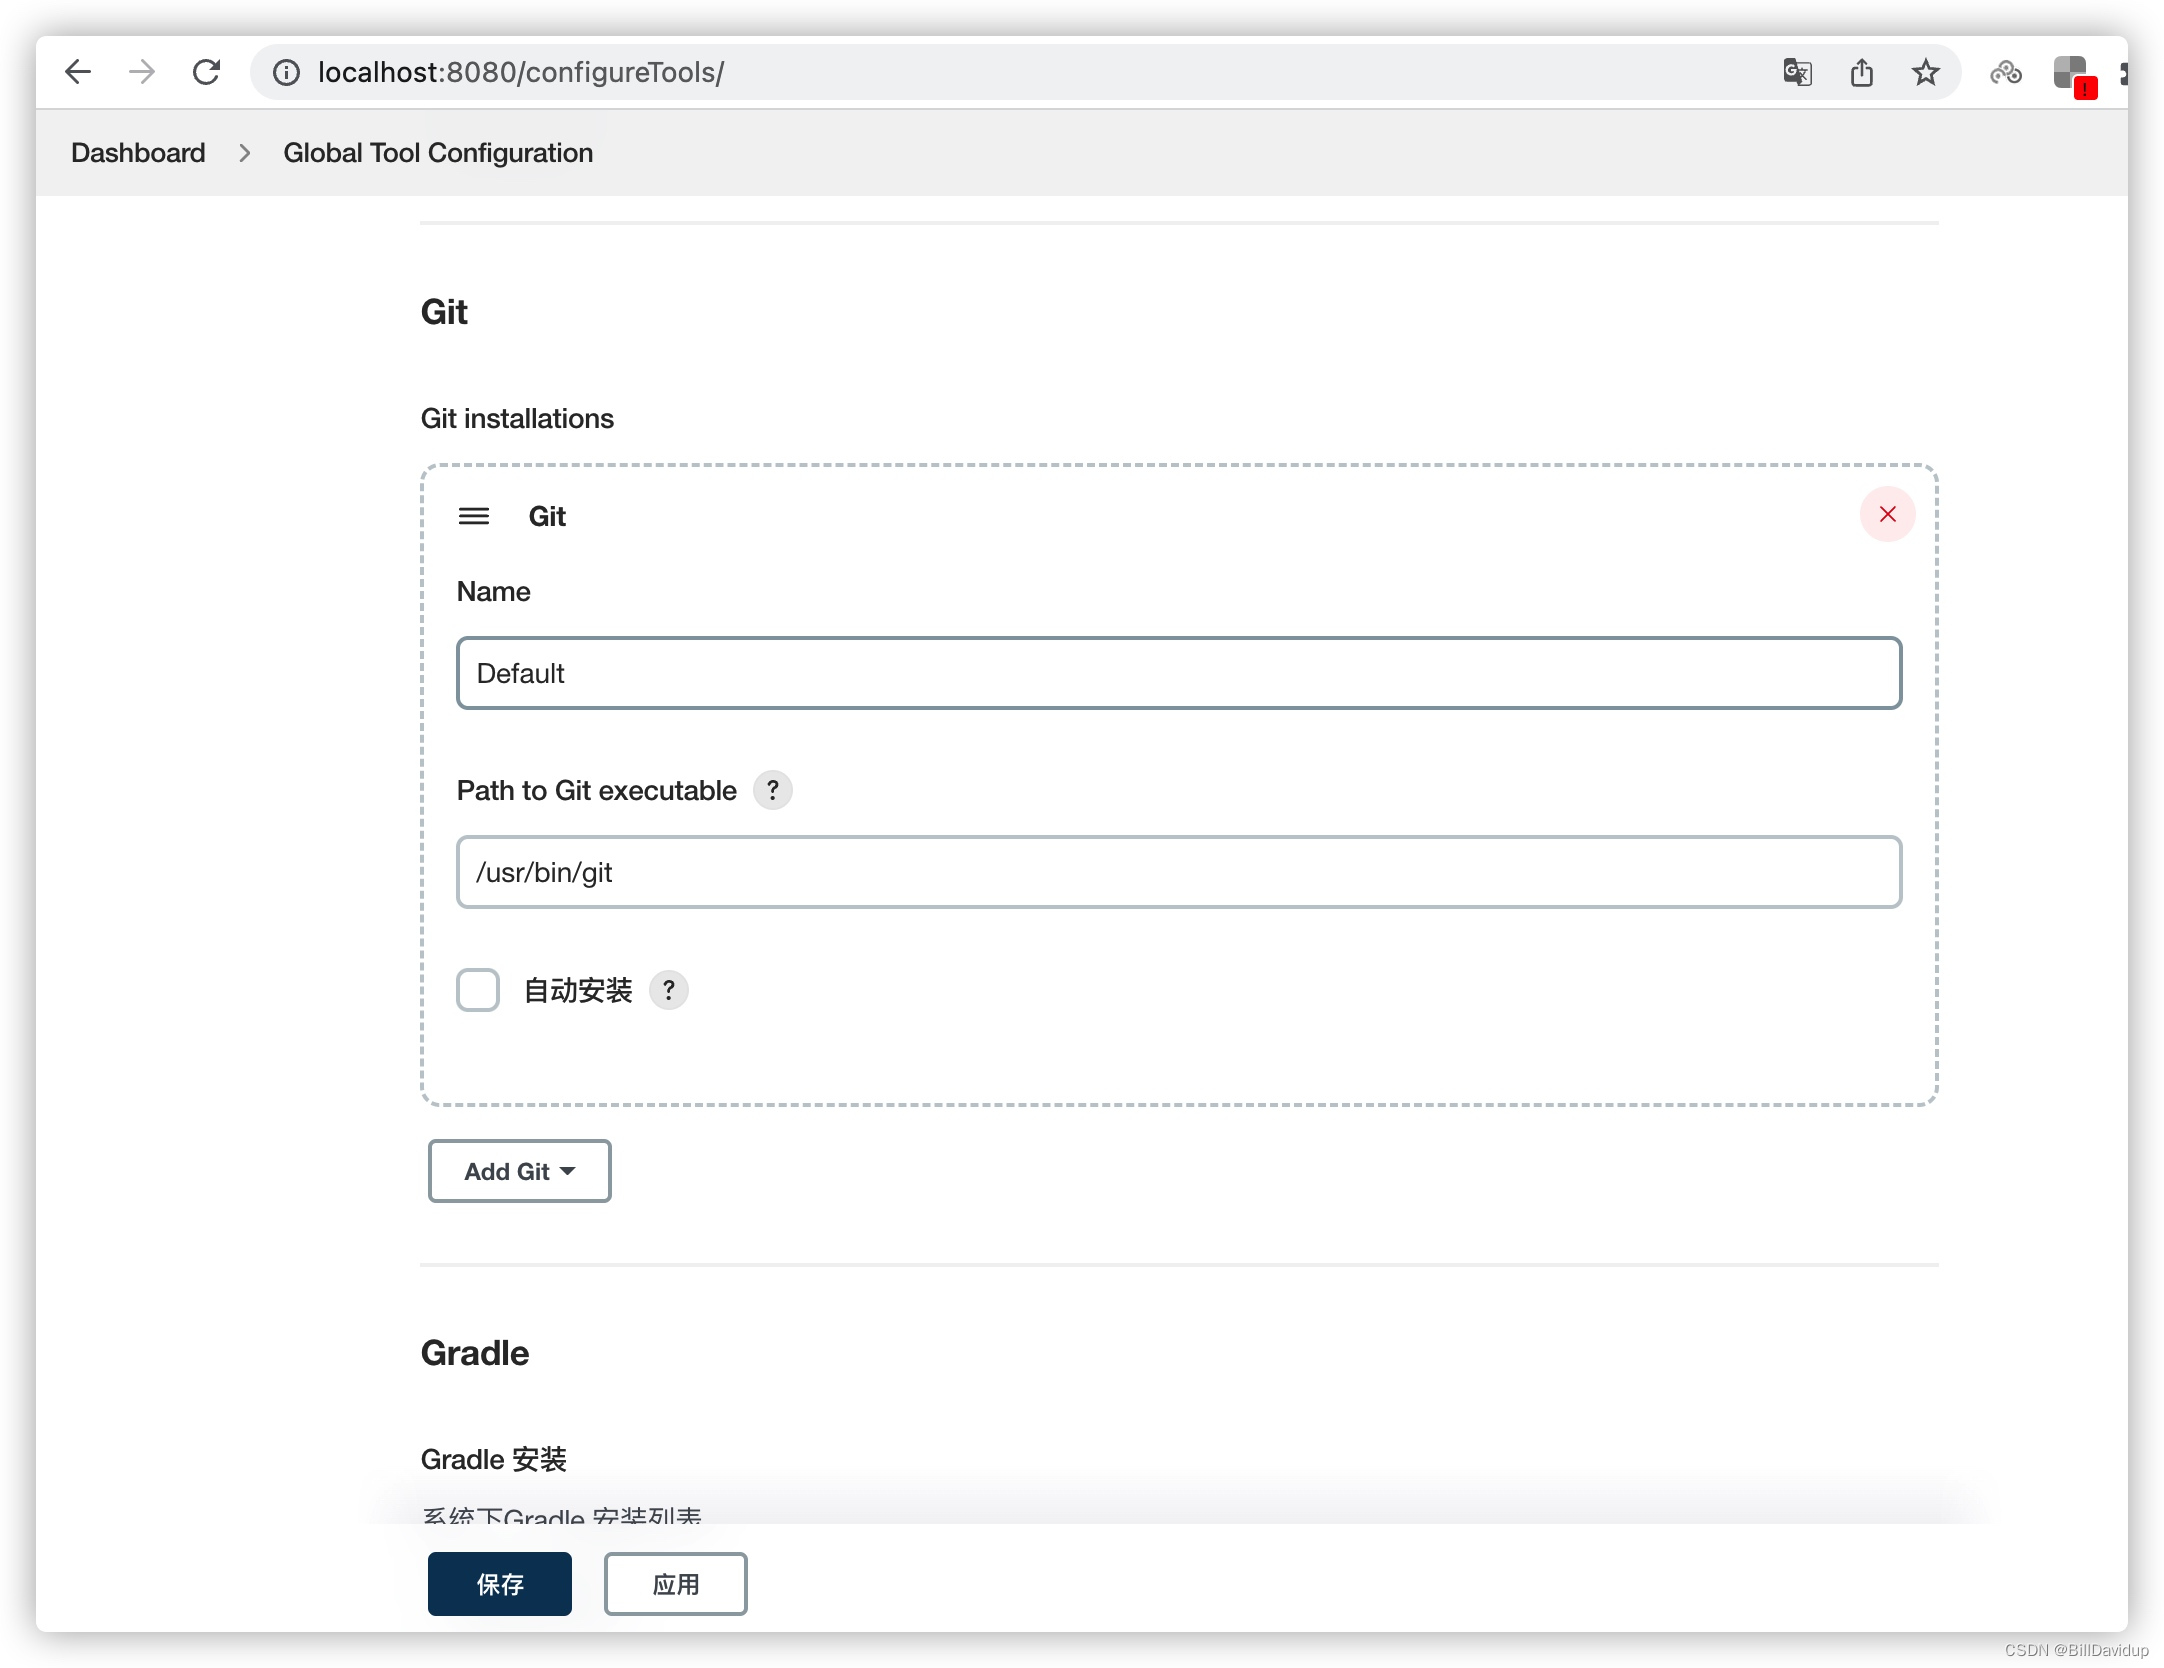Go forward in browser history

click(142, 72)
